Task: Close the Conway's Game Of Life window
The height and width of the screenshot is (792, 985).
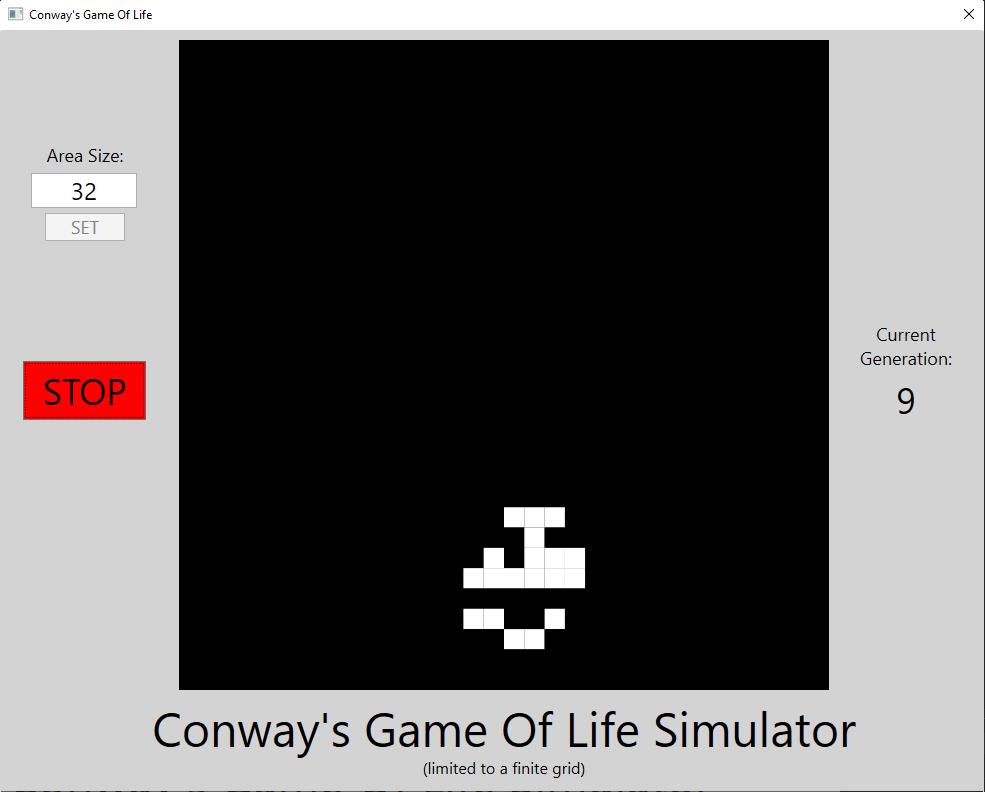Action: (967, 15)
